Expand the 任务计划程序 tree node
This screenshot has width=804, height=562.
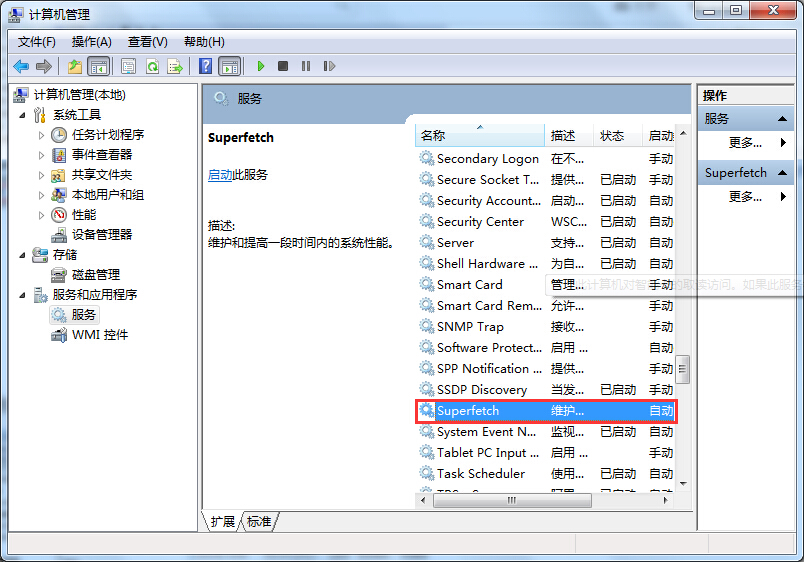pos(41,135)
